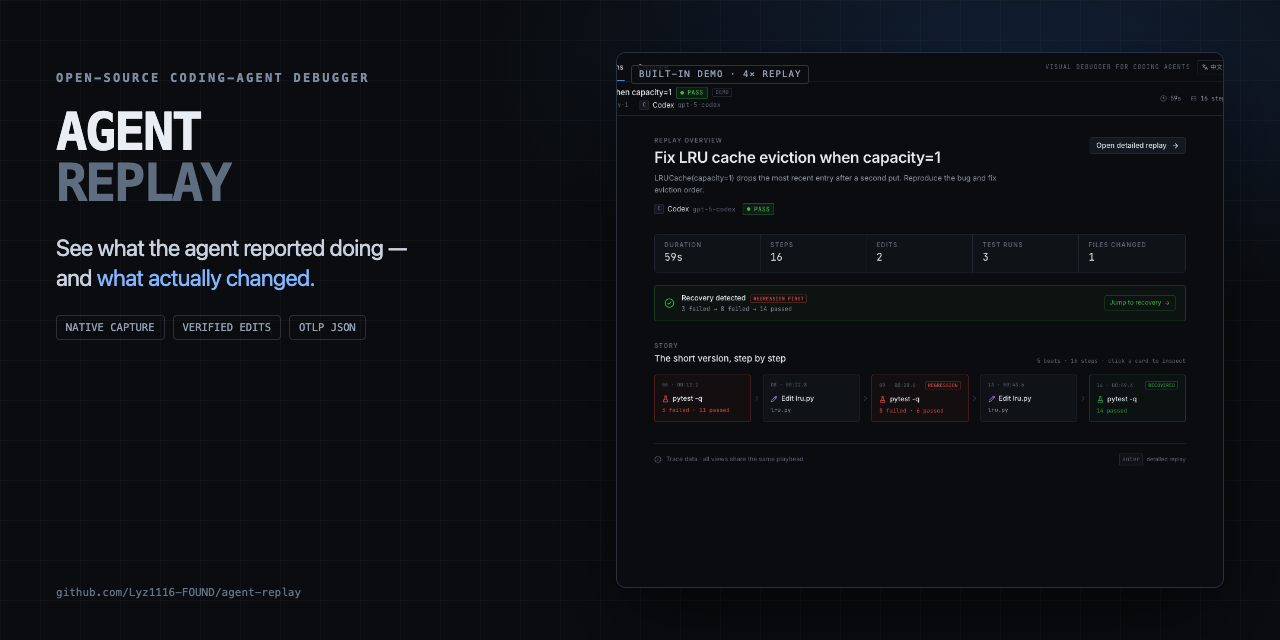Screen dimensions: 1280x640
Task: Open the github.com/Lyz1116-FOUND/agent-replay link
Action: (x=178, y=592)
